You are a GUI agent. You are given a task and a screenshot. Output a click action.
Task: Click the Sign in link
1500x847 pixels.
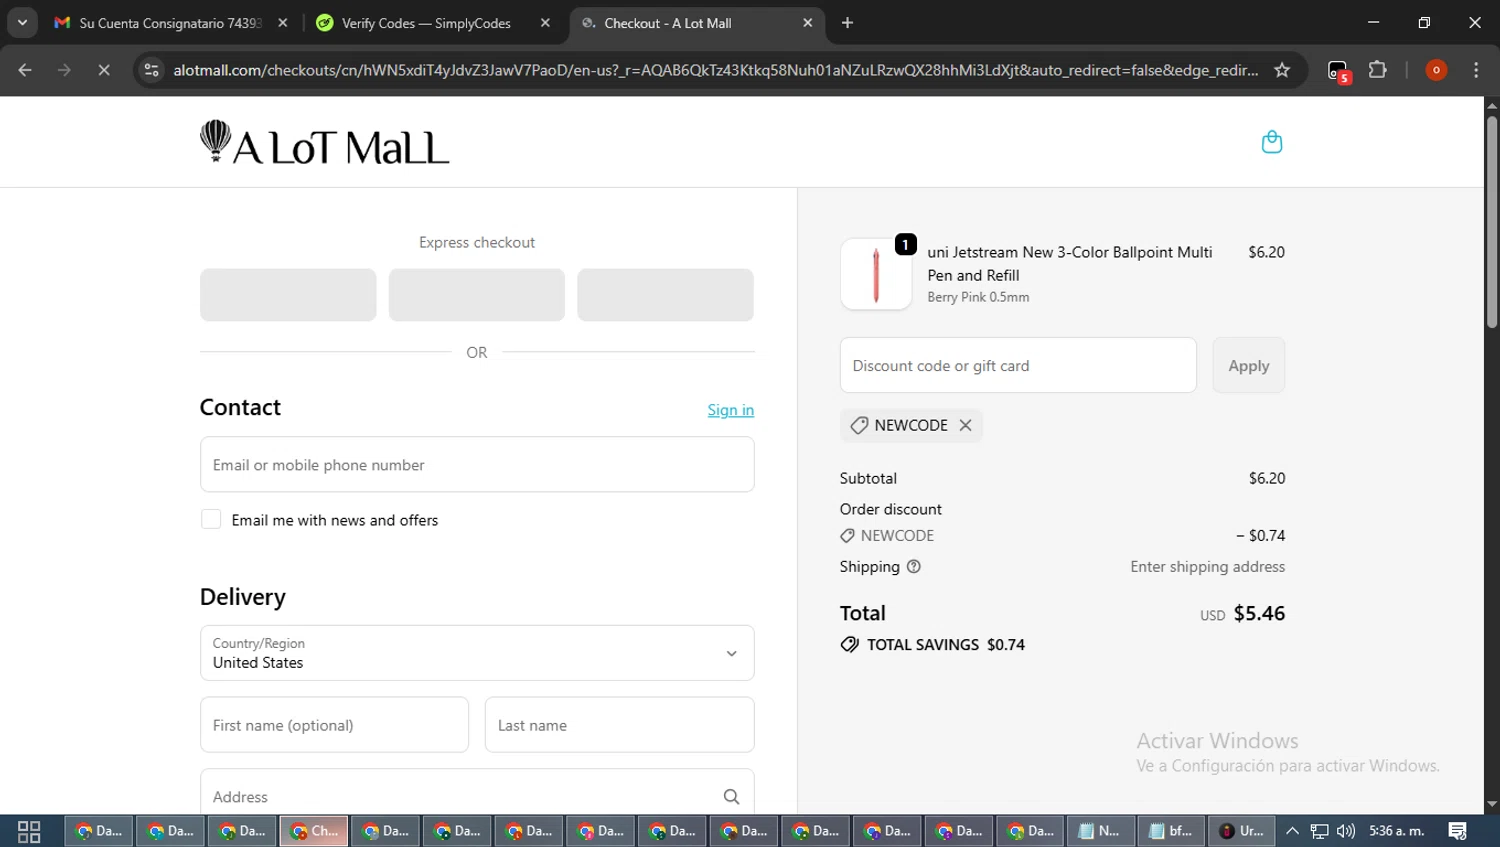pos(731,410)
